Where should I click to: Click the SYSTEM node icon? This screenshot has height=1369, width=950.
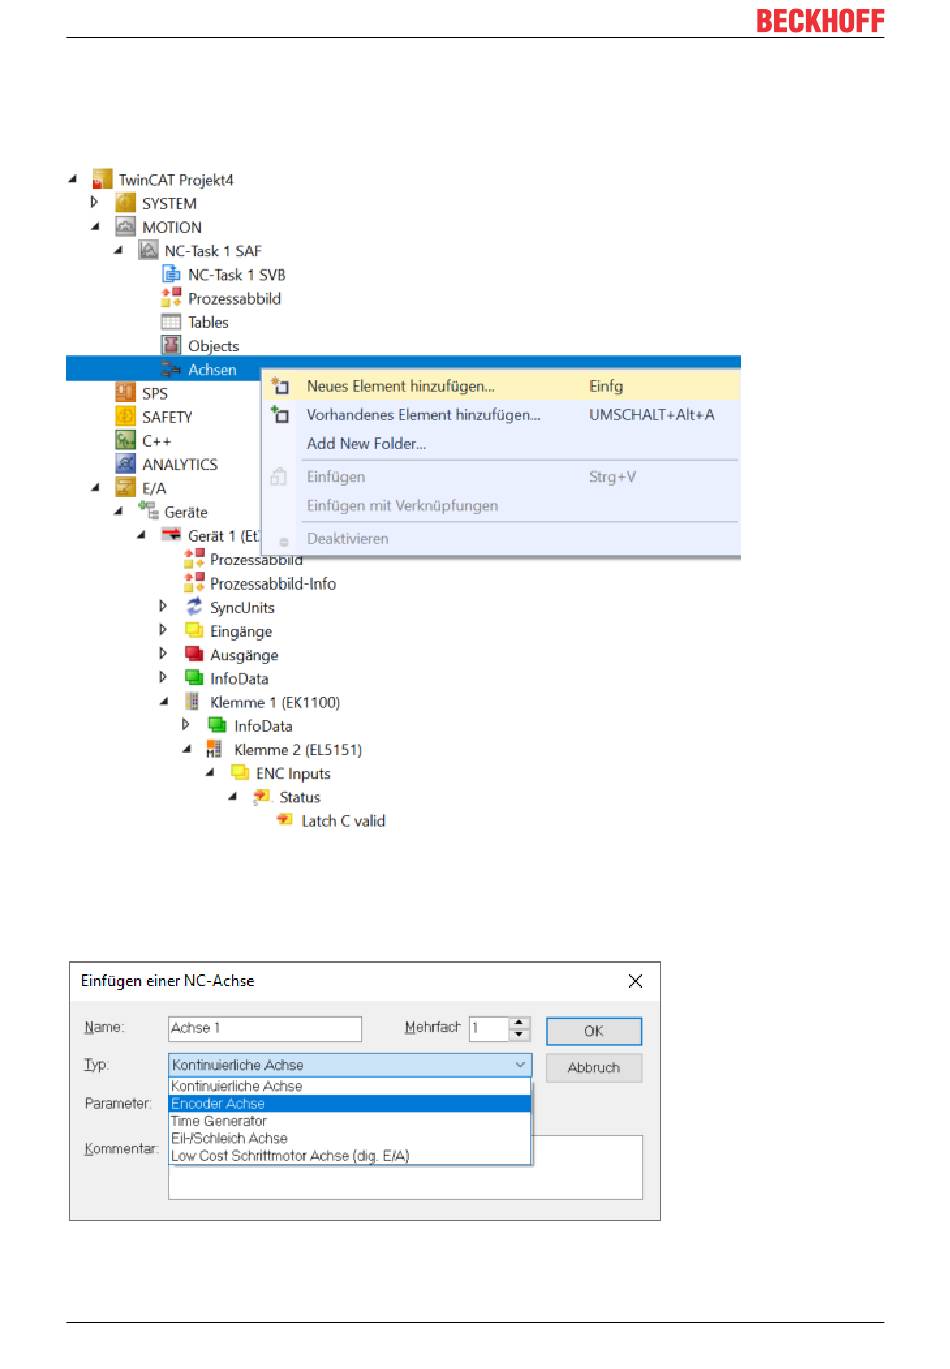(x=125, y=203)
